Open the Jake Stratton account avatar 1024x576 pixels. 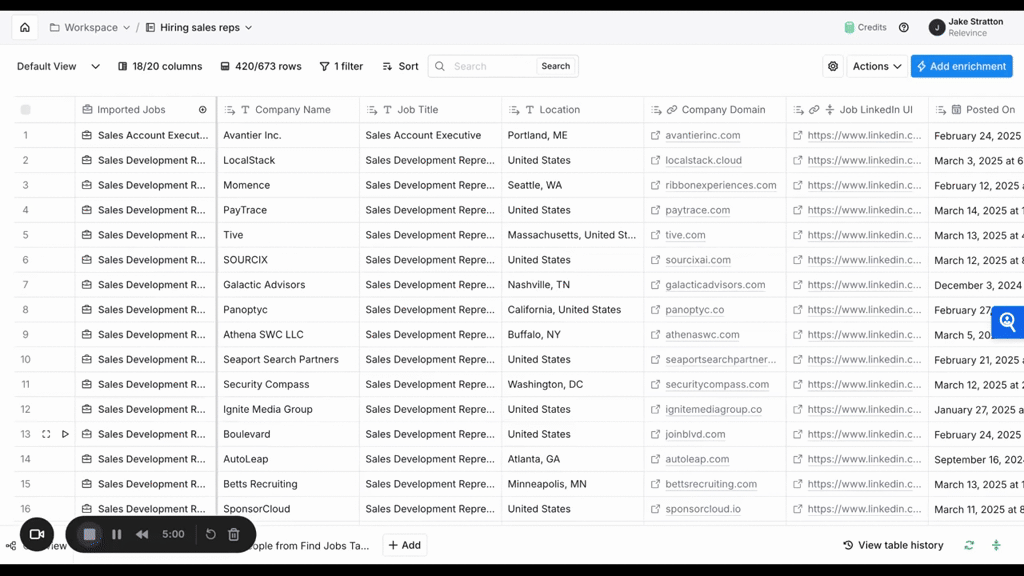pyautogui.click(x=936, y=27)
